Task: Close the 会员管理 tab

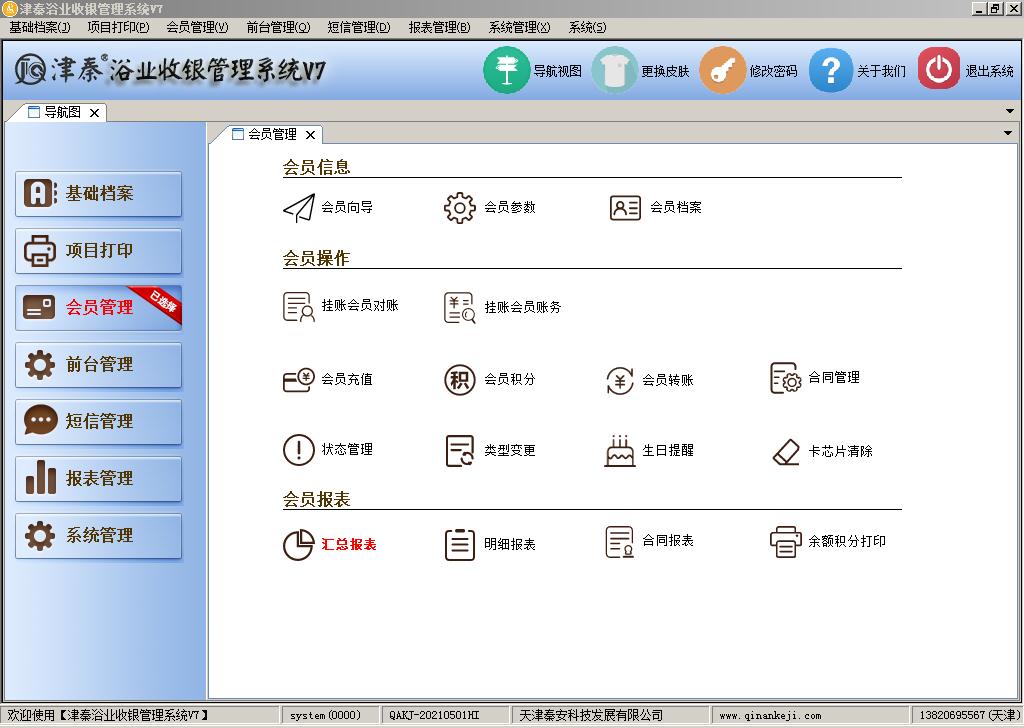Action: 310,135
